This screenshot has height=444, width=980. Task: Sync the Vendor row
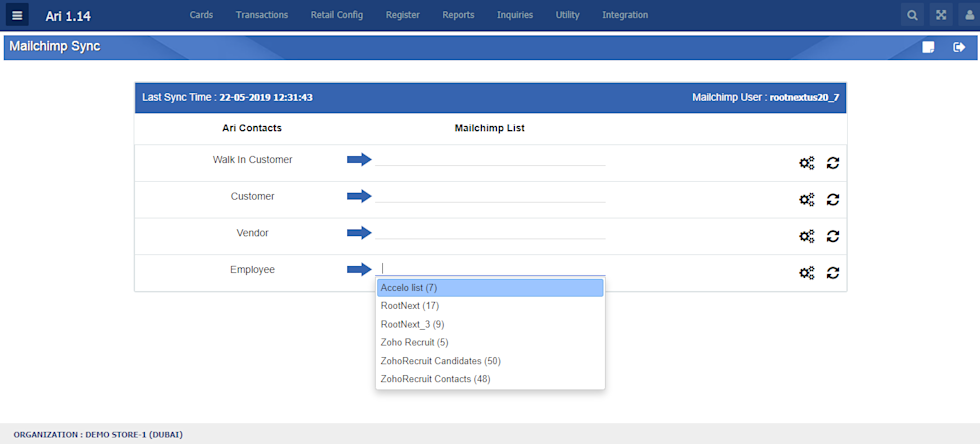(x=832, y=236)
